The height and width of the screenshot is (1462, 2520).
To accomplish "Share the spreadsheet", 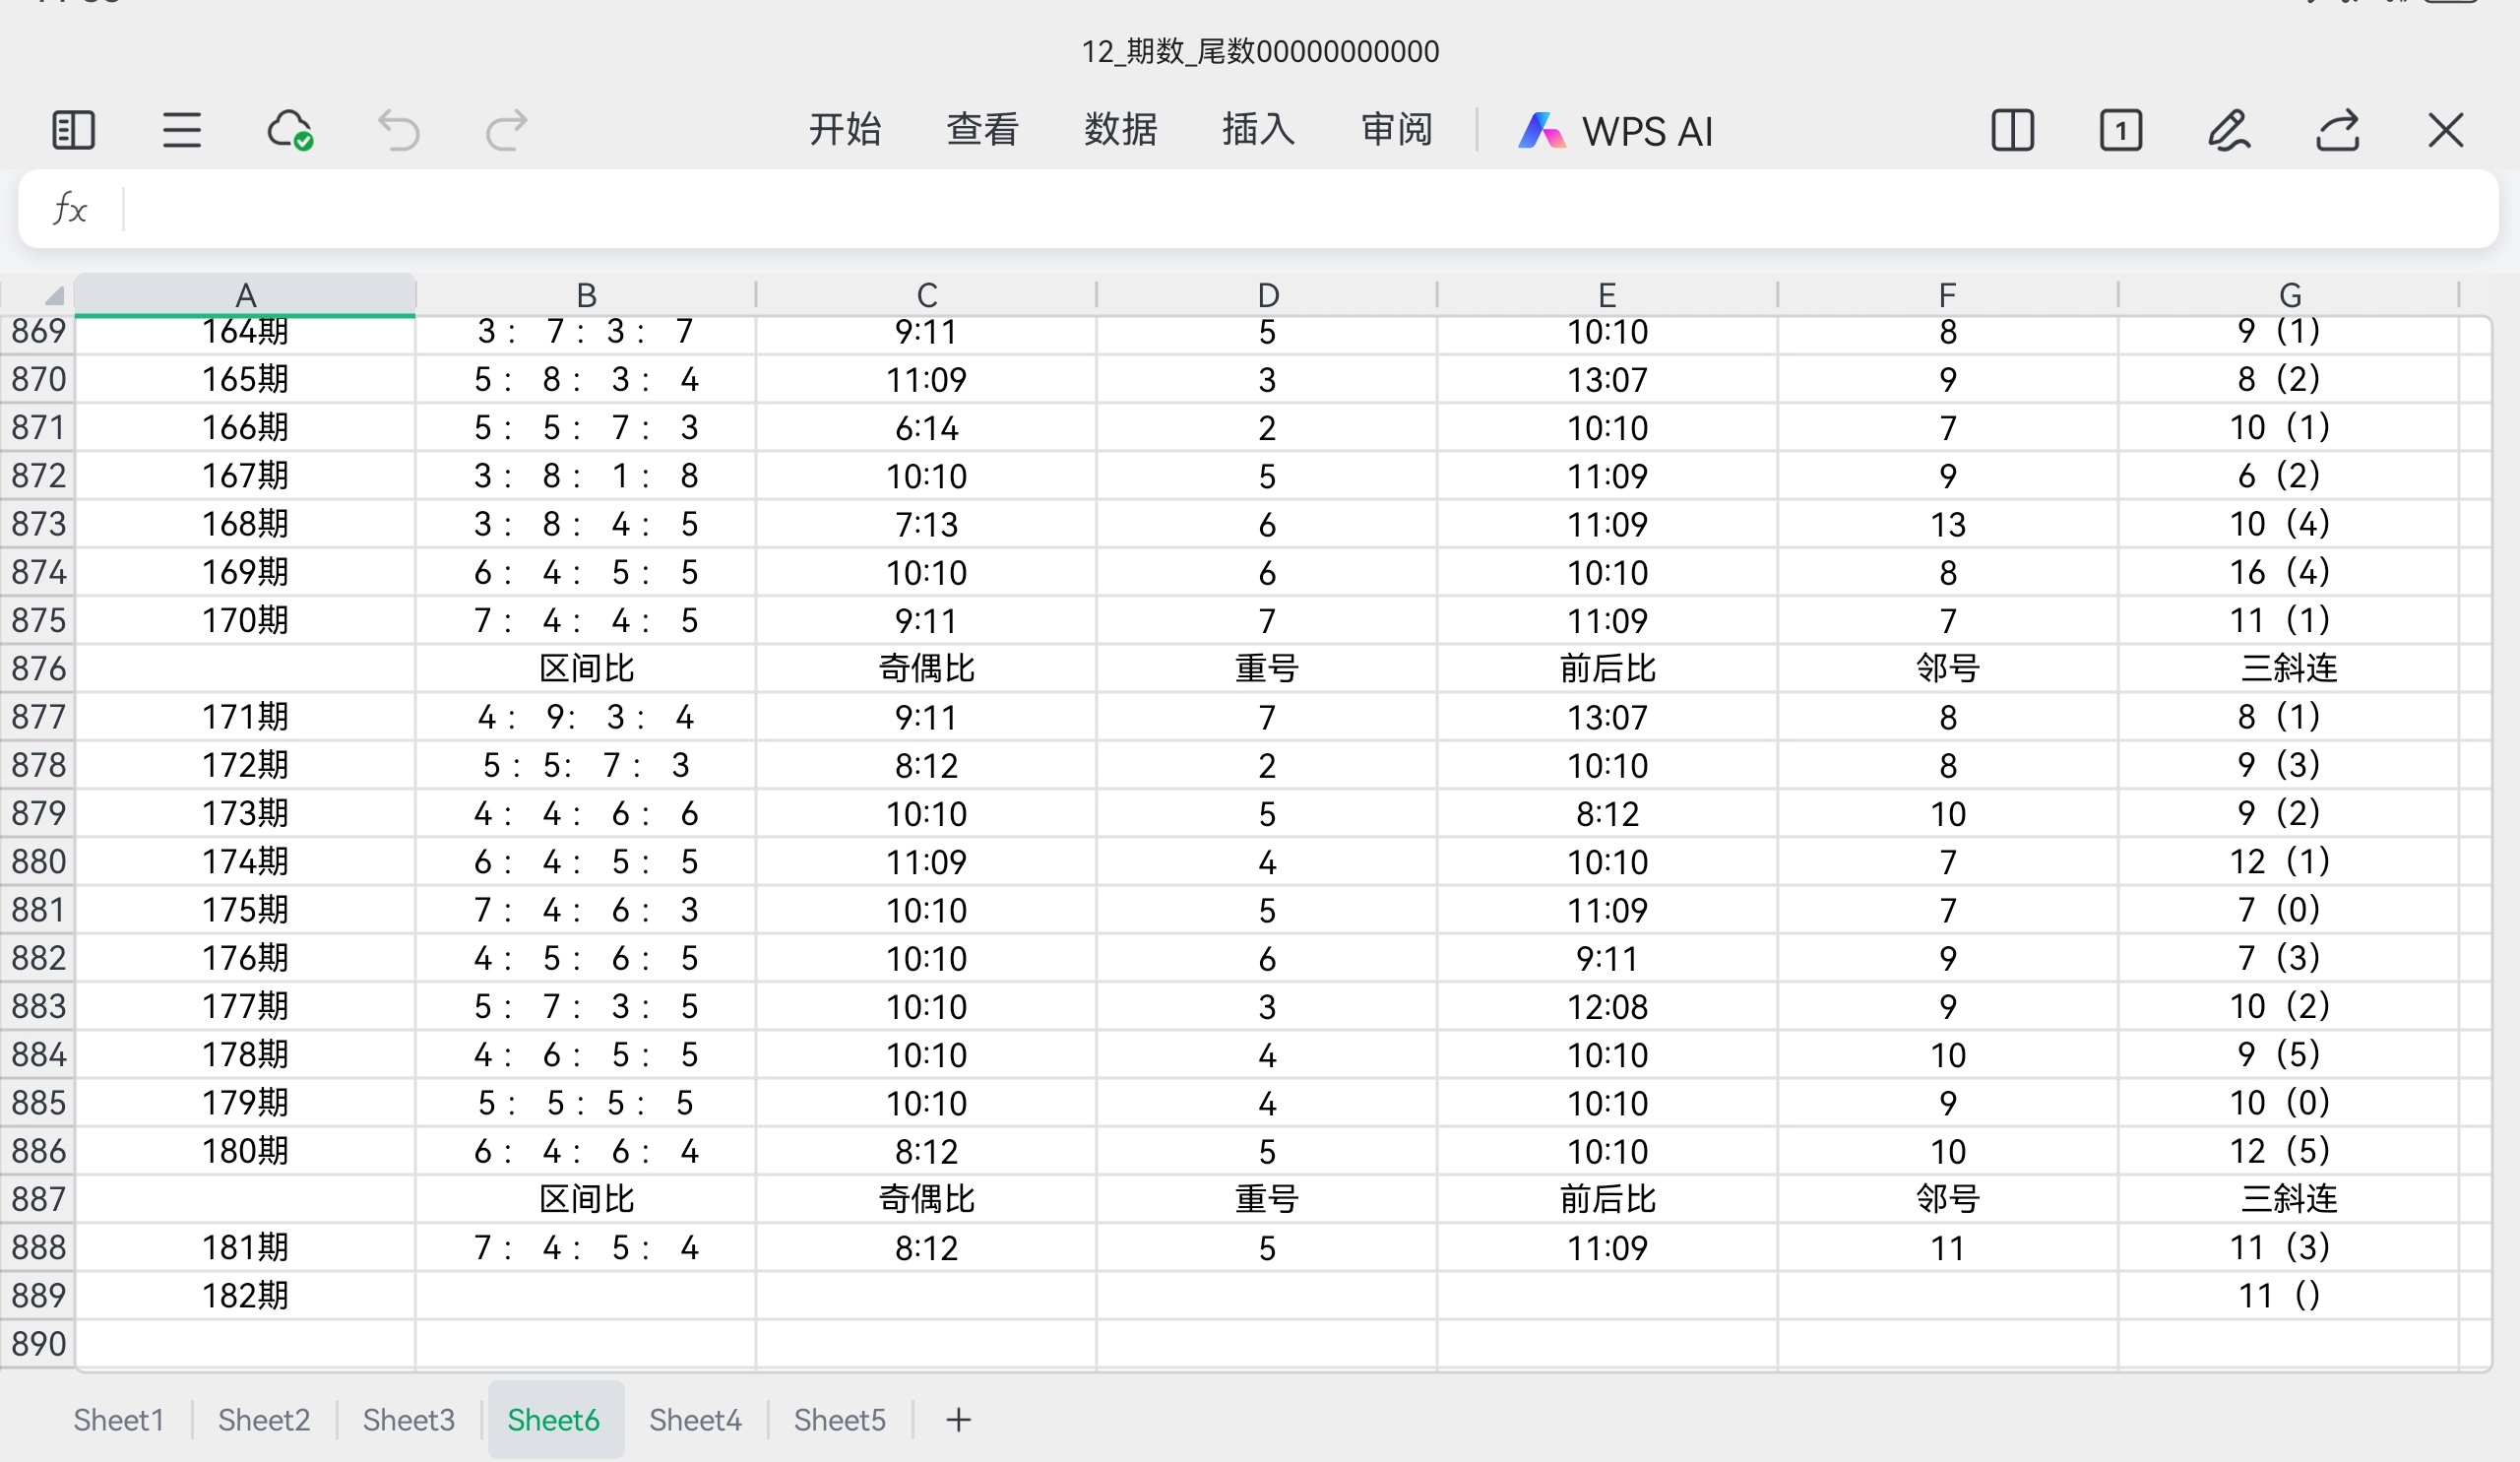I will coord(2338,131).
